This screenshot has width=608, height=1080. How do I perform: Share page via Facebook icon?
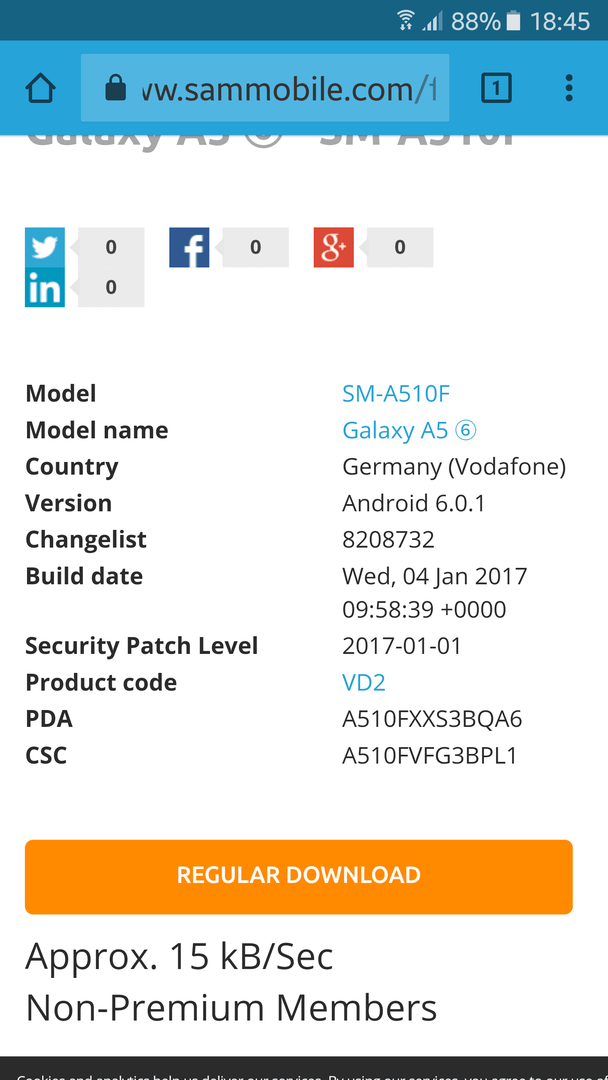189,247
